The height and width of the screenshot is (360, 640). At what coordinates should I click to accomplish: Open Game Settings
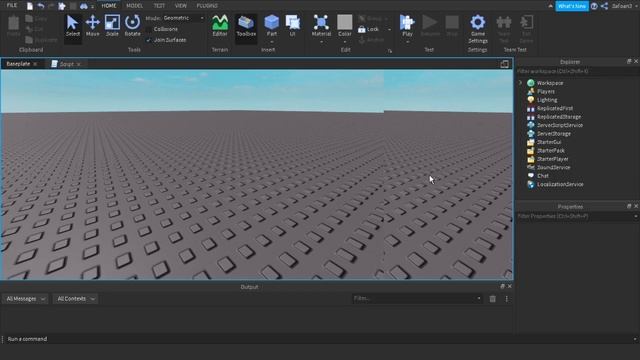pyautogui.click(x=478, y=29)
